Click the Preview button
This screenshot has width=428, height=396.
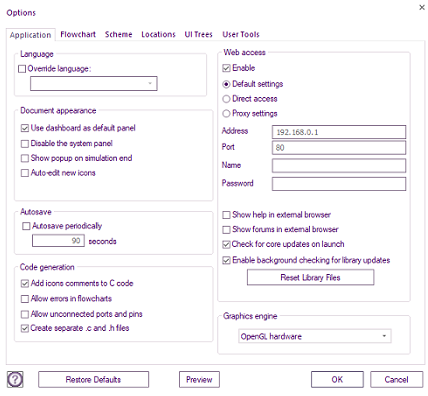[x=199, y=379]
